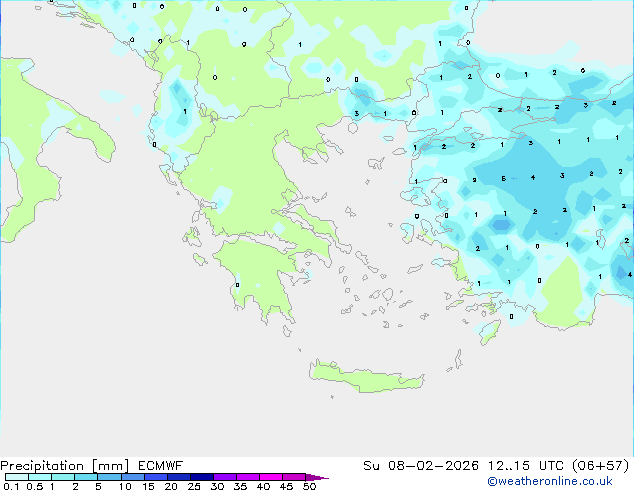The height and width of the screenshot is (490, 634).
Task: Click the '40' legend scale label
Action: click(263, 486)
